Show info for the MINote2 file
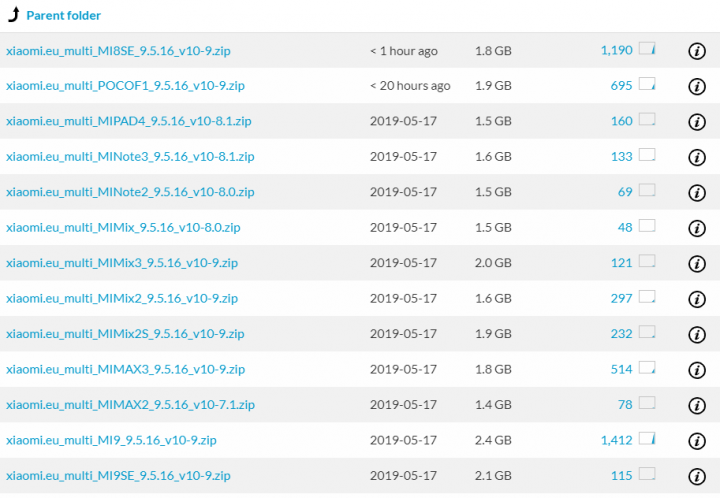The image size is (720, 498). click(697, 193)
